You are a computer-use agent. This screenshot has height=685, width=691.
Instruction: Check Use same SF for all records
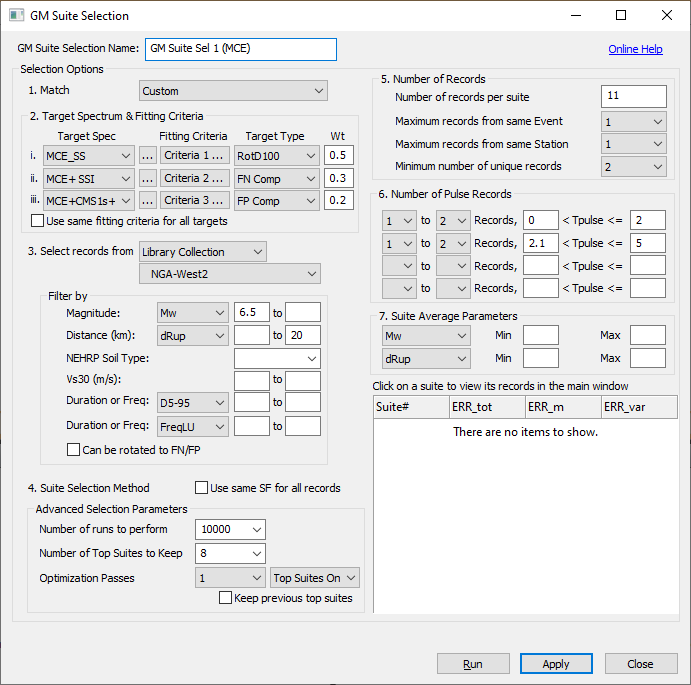pos(201,488)
